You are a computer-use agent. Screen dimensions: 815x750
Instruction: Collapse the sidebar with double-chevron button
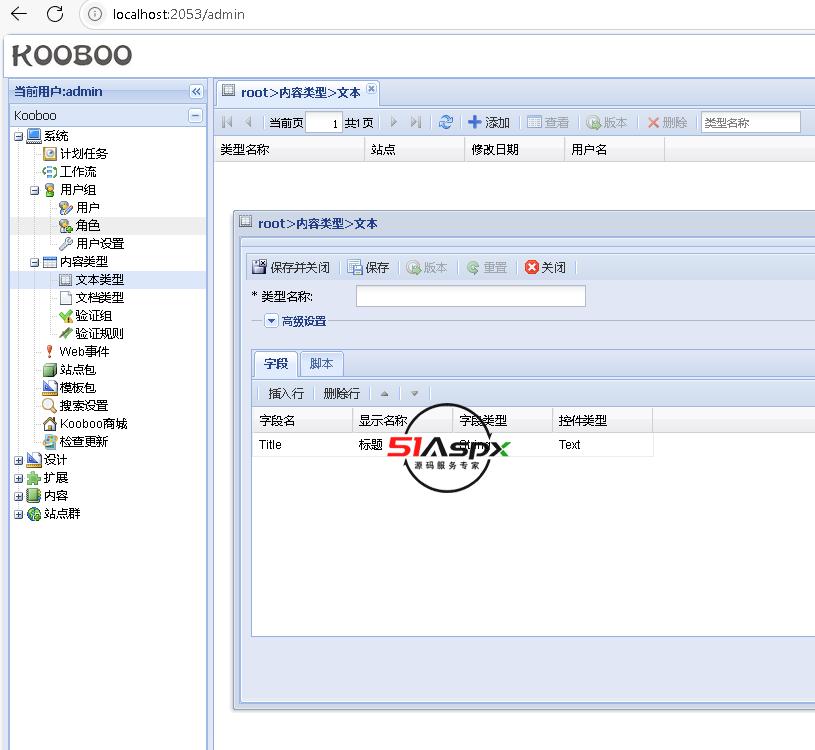click(196, 91)
